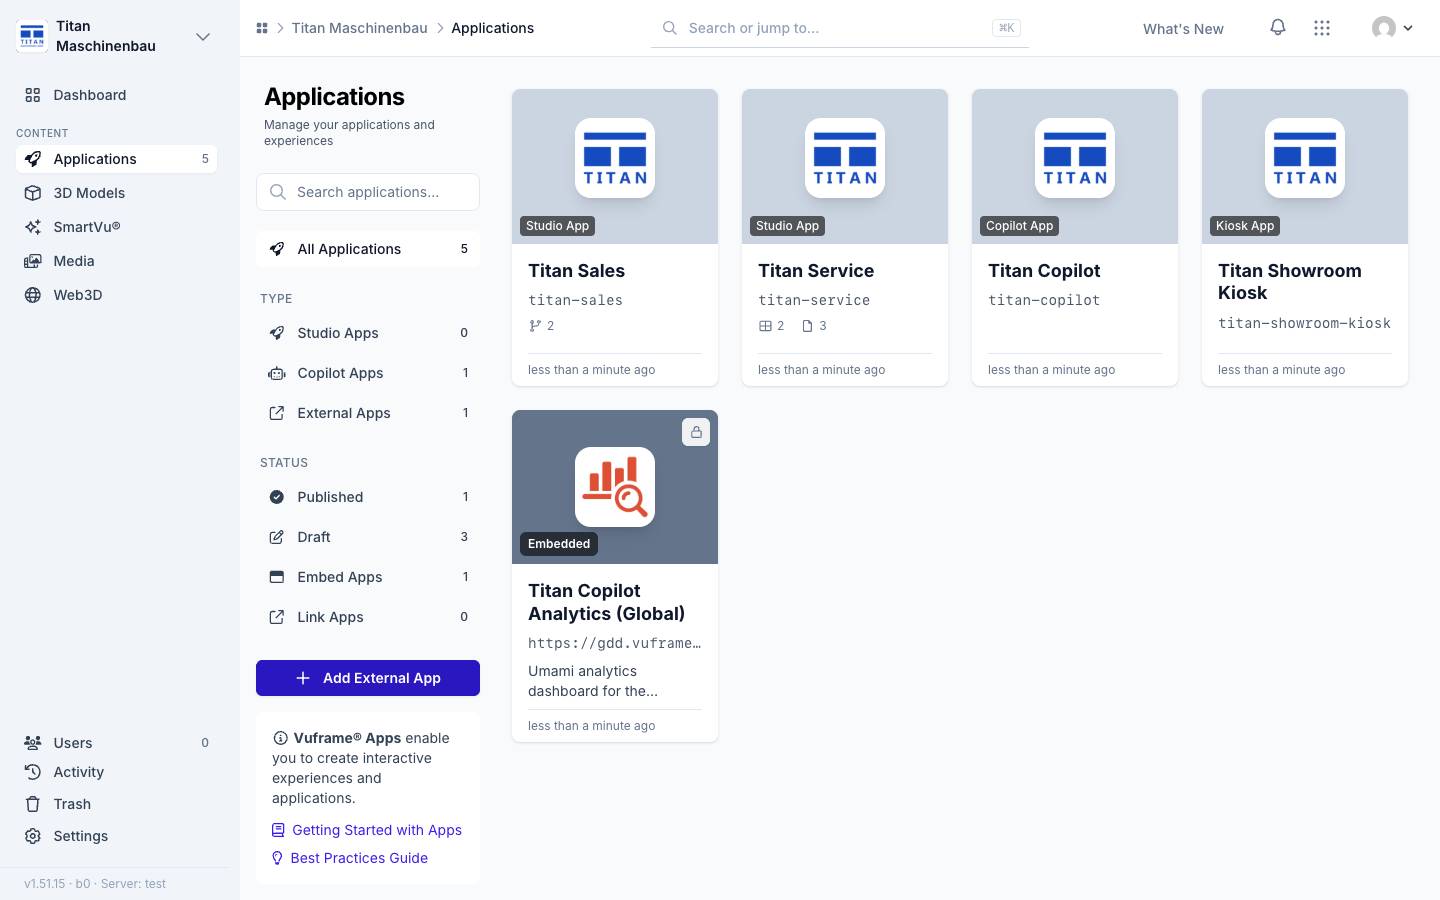Open 3D Models section
The height and width of the screenshot is (900, 1440).
click(x=116, y=193)
